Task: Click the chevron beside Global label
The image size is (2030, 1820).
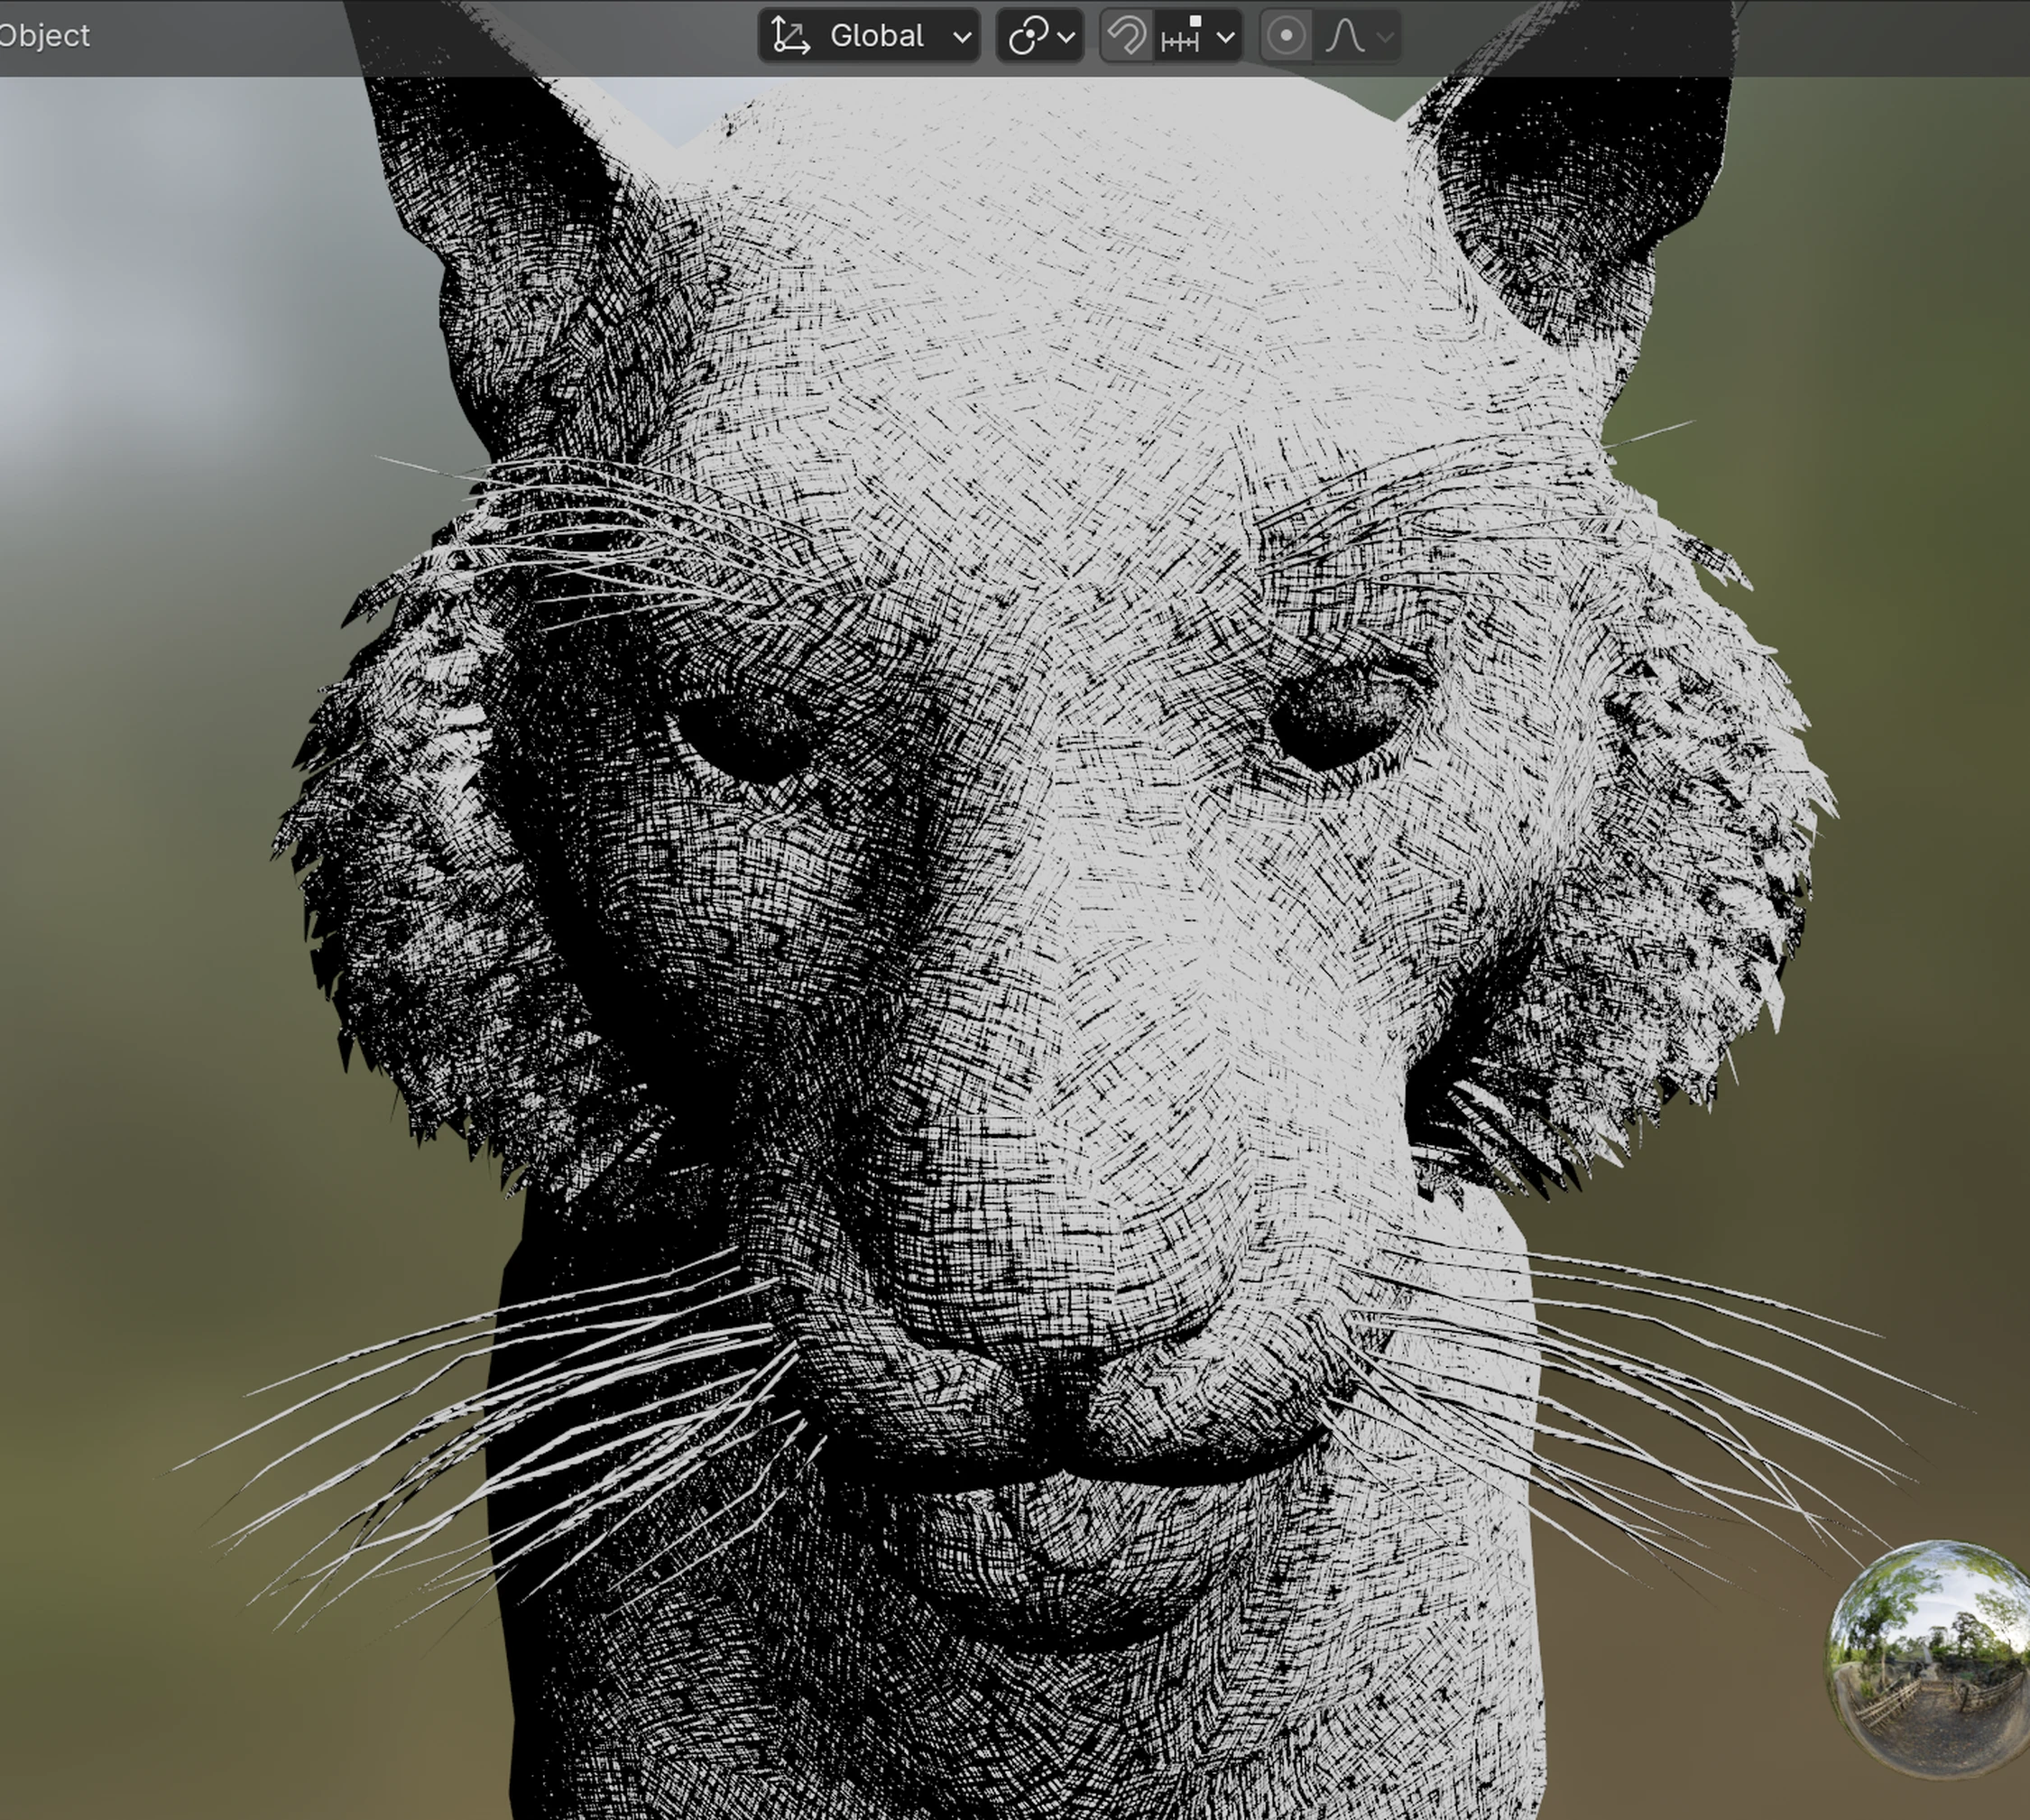Action: click(962, 38)
